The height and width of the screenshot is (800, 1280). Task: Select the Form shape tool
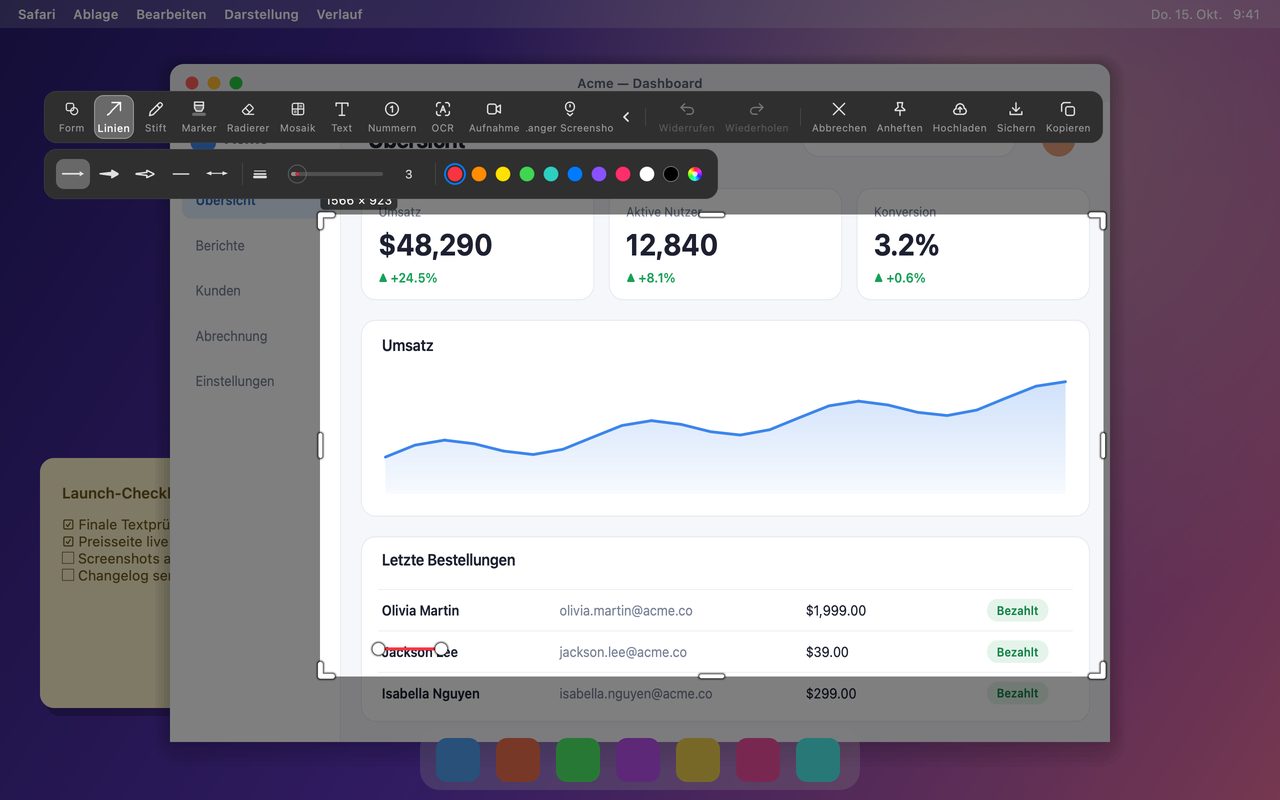point(71,116)
